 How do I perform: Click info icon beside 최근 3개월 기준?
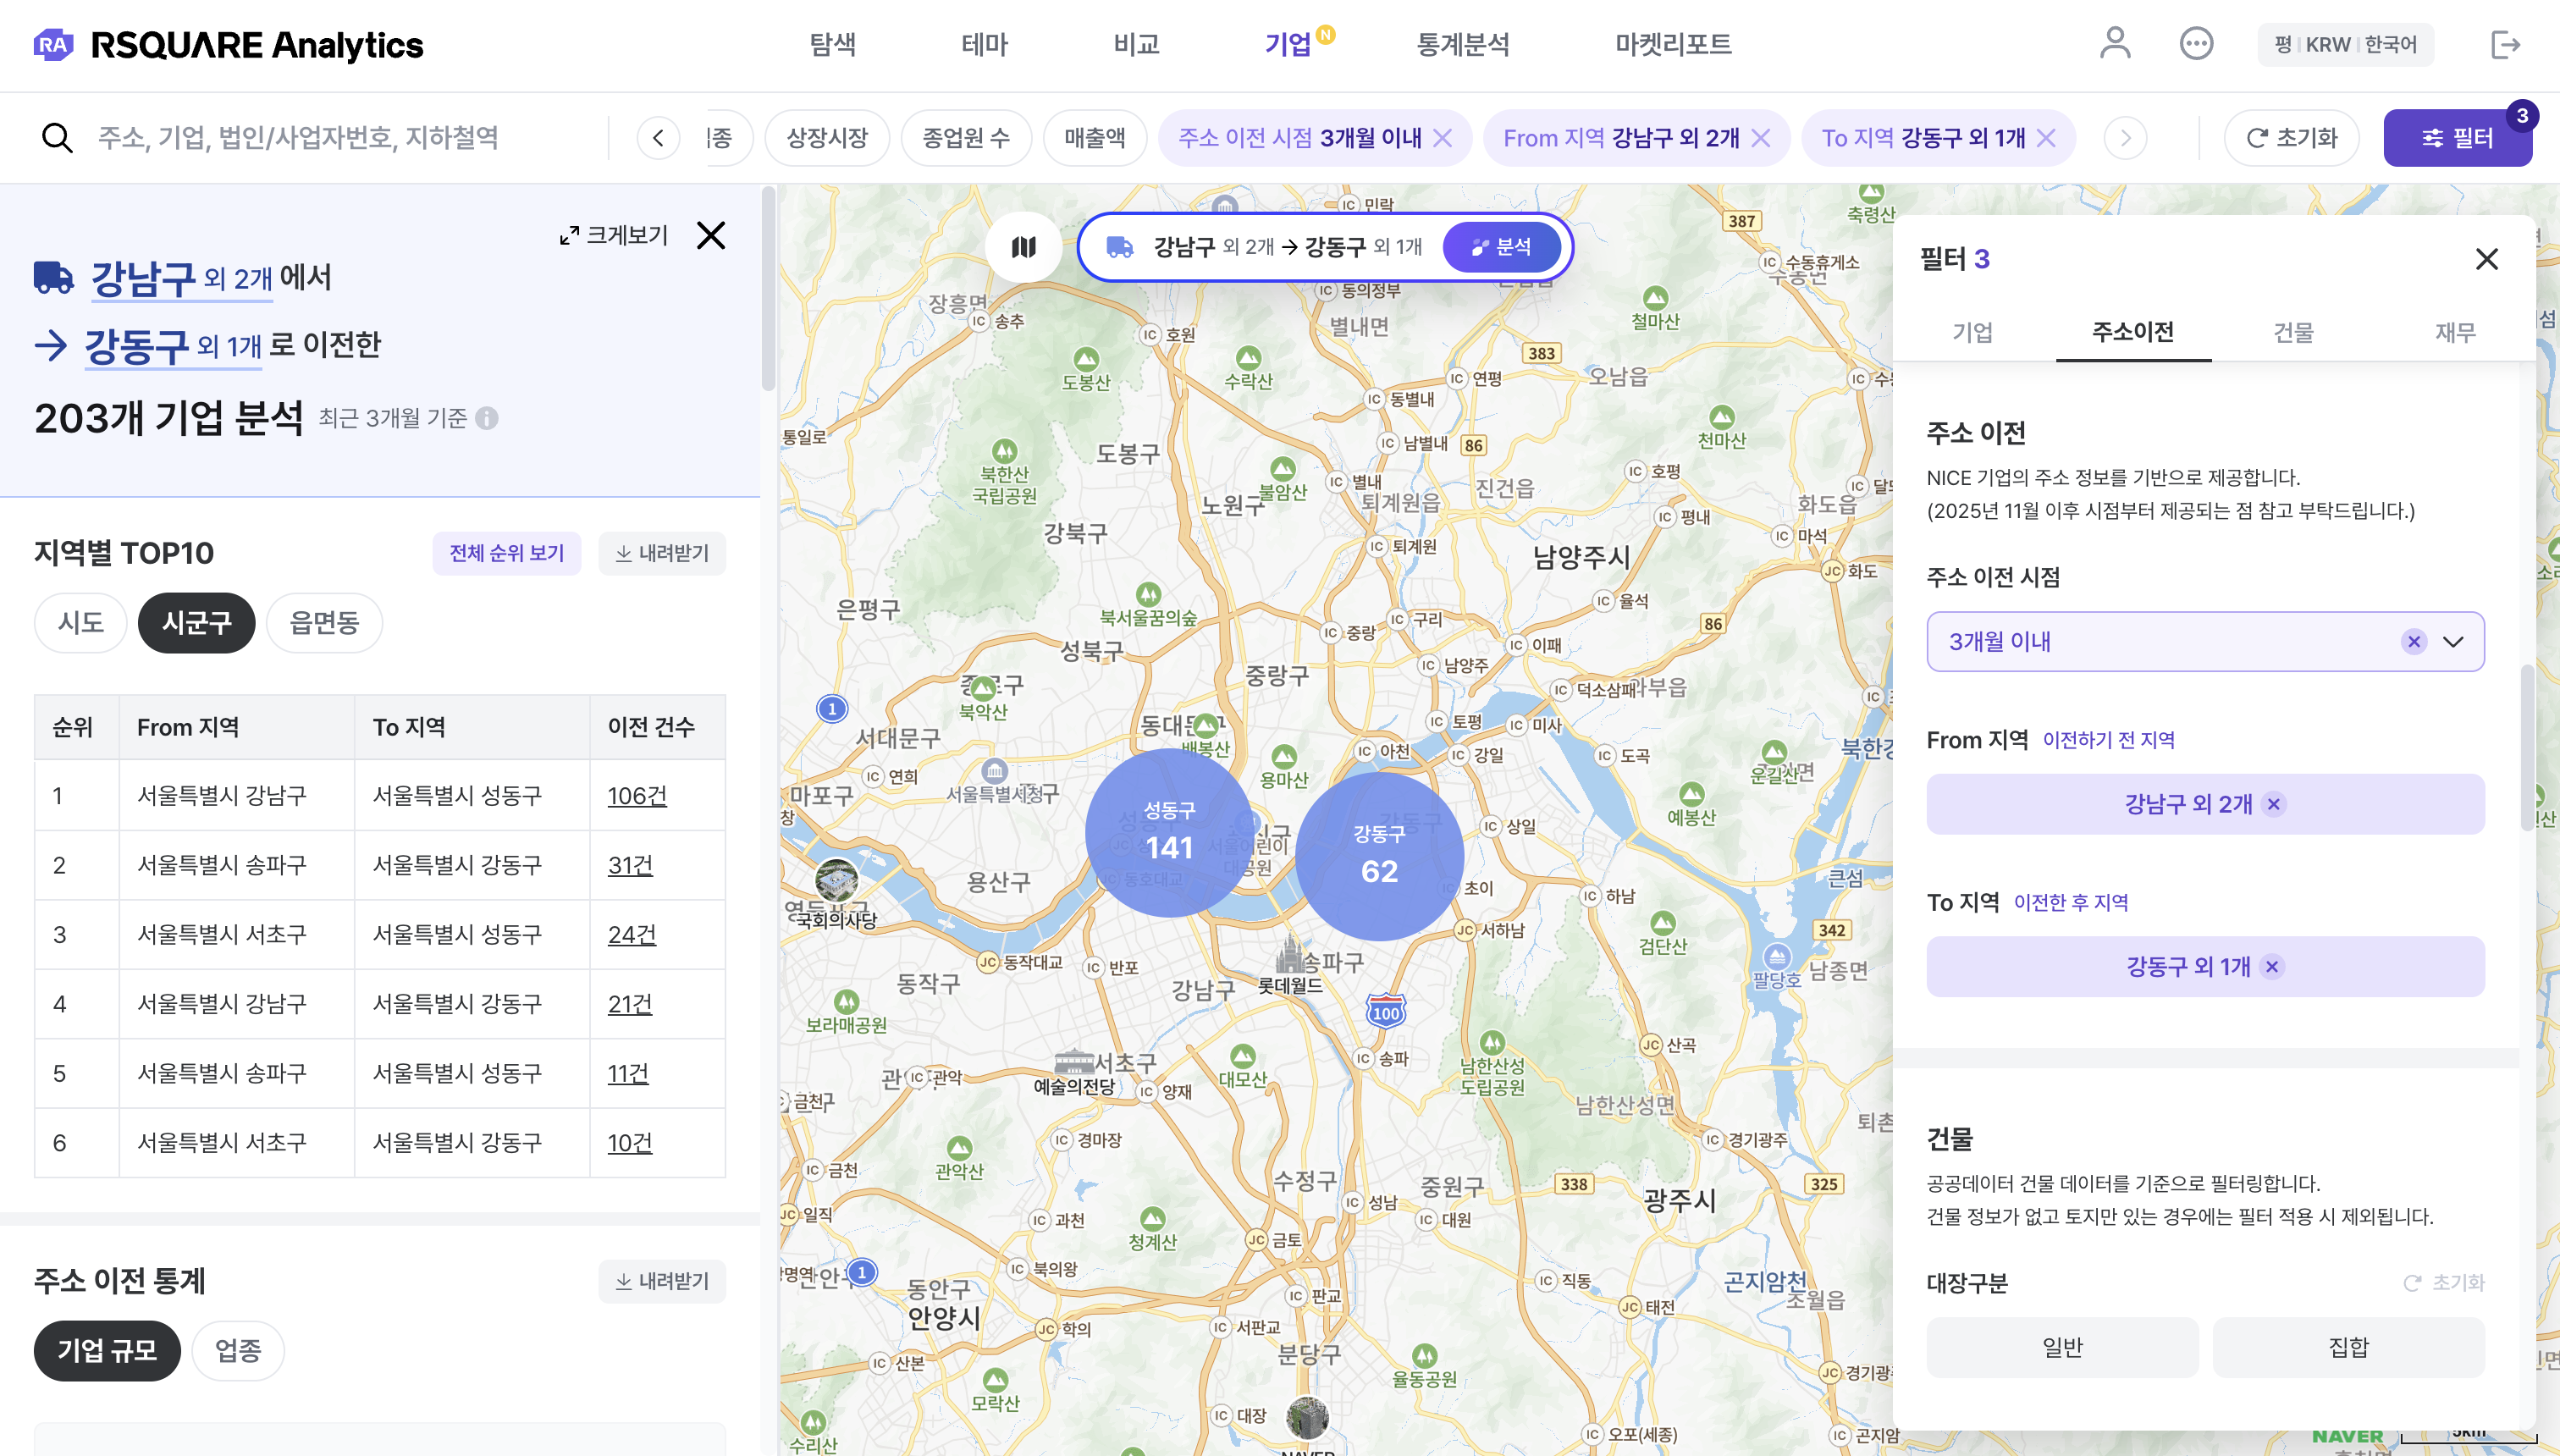pos(487,418)
